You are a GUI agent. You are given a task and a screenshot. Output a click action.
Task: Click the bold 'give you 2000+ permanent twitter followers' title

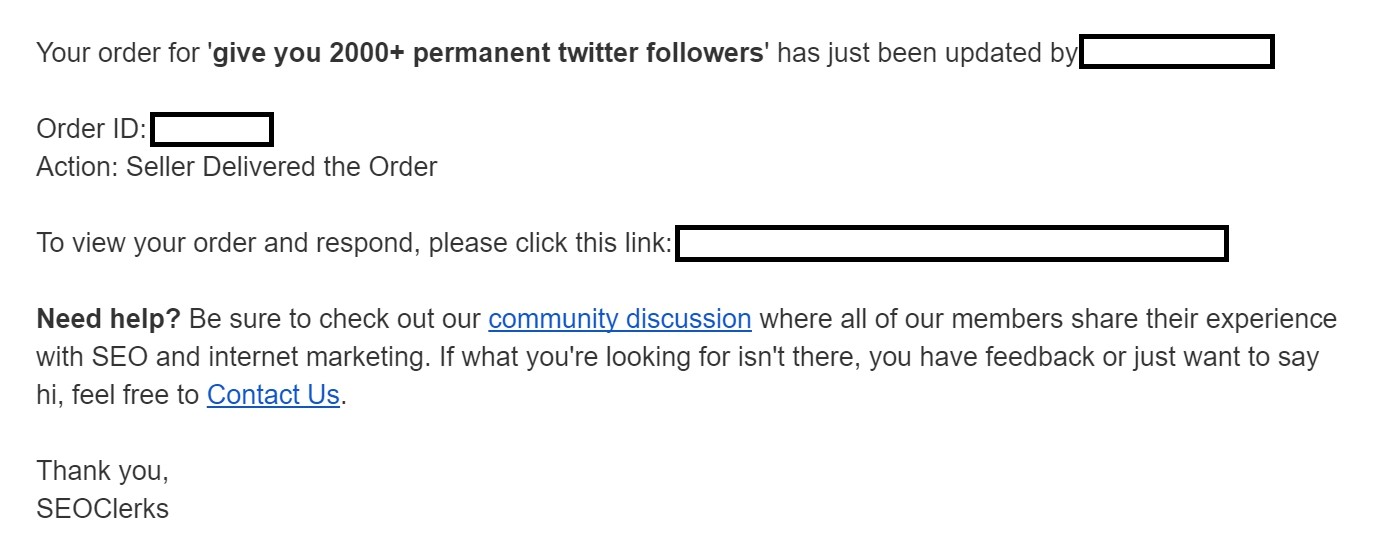pos(488,53)
